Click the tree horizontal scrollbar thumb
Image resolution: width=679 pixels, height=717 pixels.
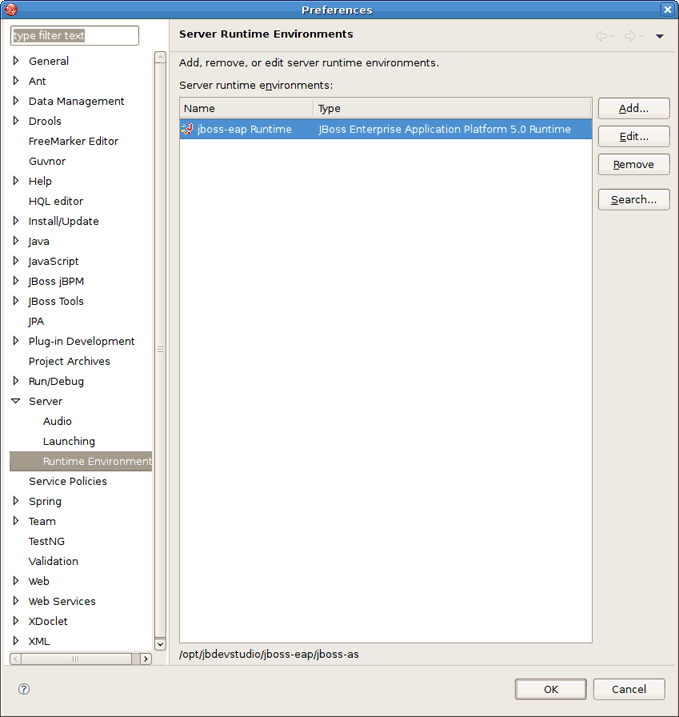coord(76,659)
